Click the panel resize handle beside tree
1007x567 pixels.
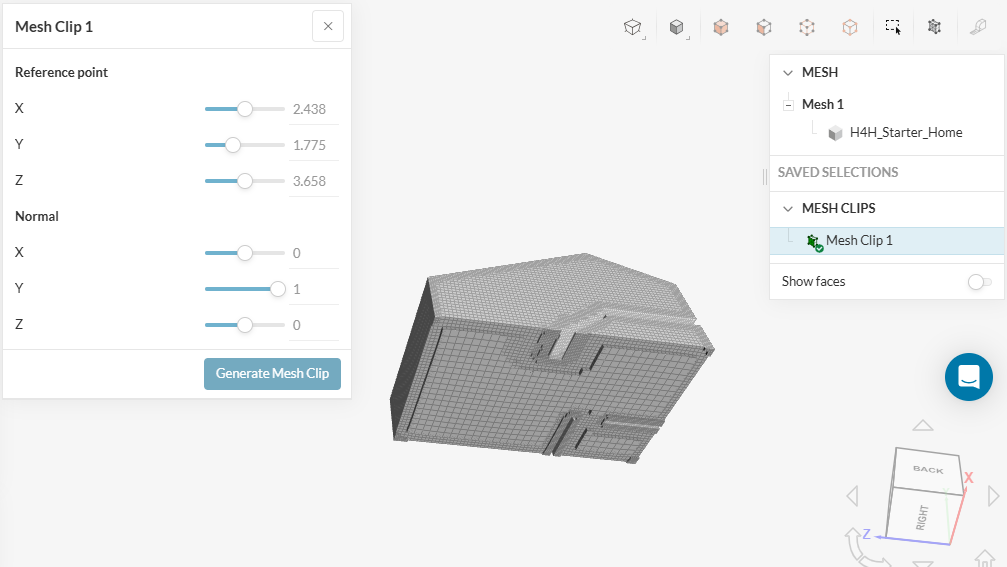coord(764,177)
